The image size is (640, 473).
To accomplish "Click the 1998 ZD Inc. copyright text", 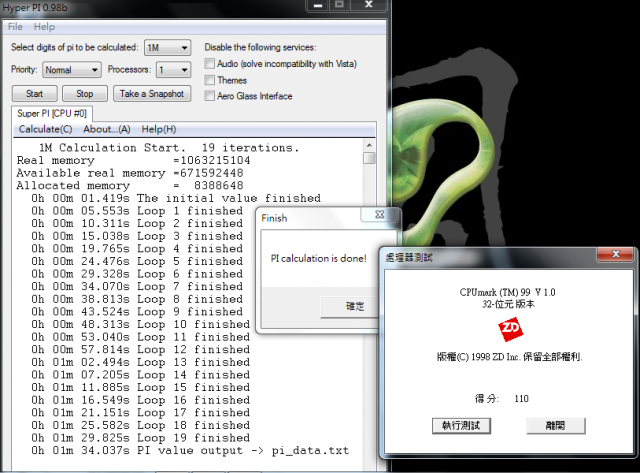I will [509, 357].
